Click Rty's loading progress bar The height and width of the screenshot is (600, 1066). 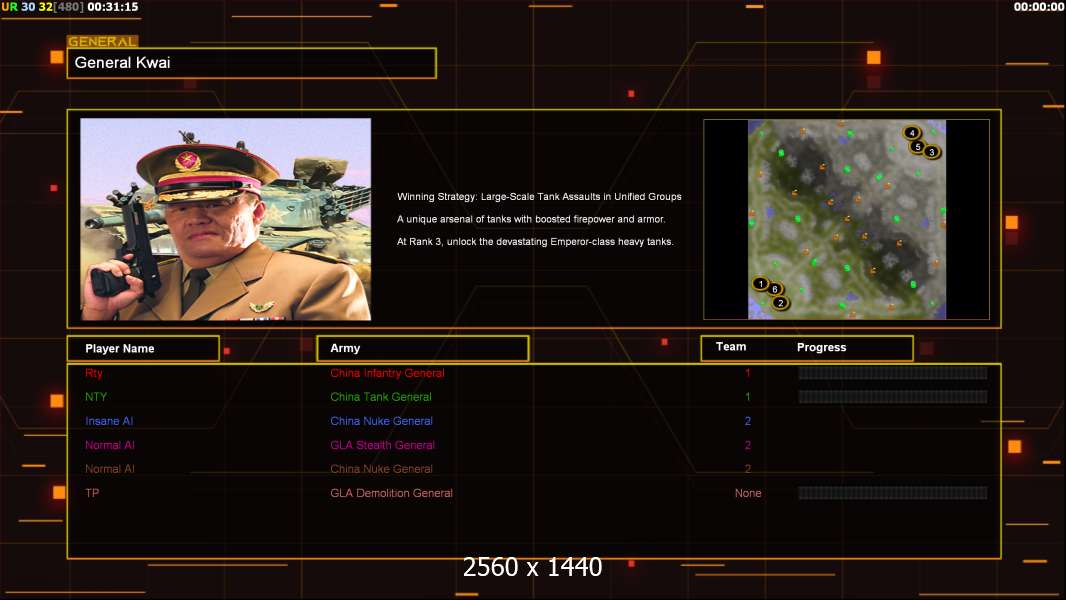coord(892,373)
